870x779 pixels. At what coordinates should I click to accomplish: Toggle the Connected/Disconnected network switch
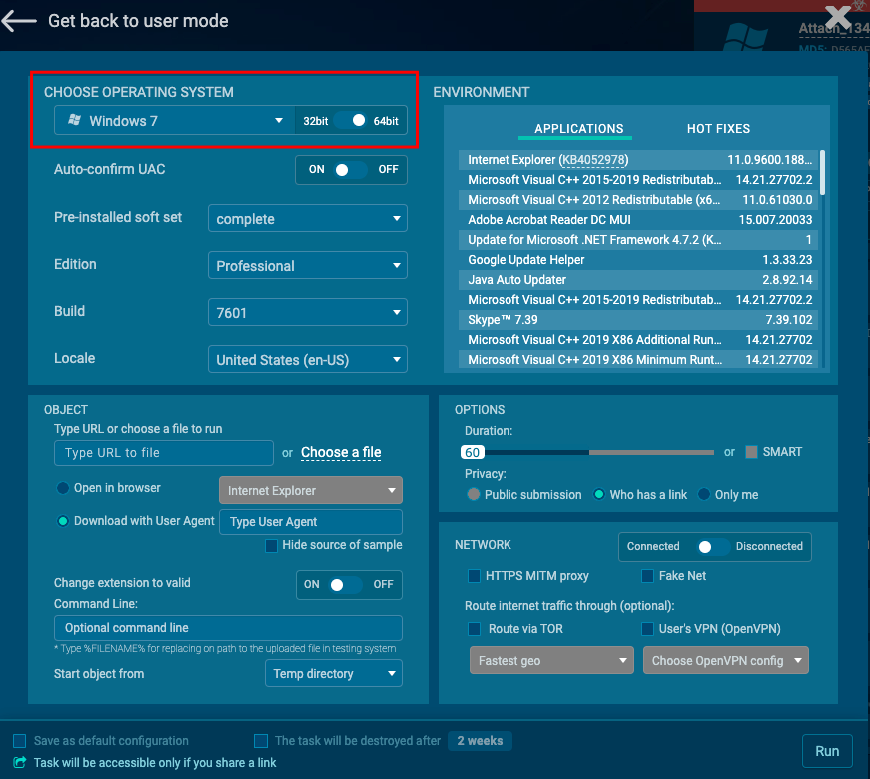click(x=713, y=547)
